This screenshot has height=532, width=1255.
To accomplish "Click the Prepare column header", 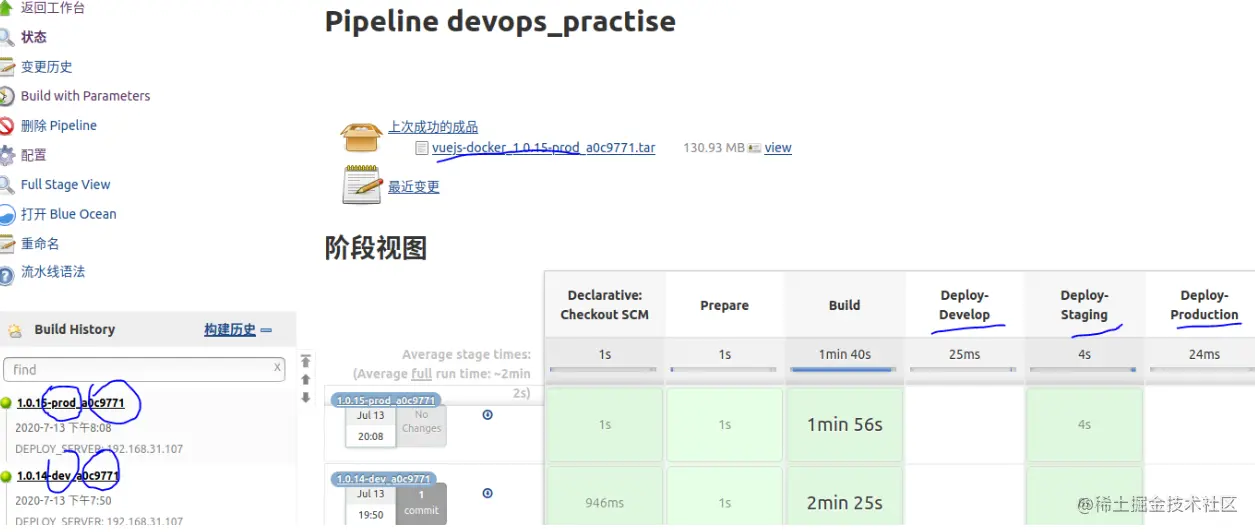I will point(725,305).
